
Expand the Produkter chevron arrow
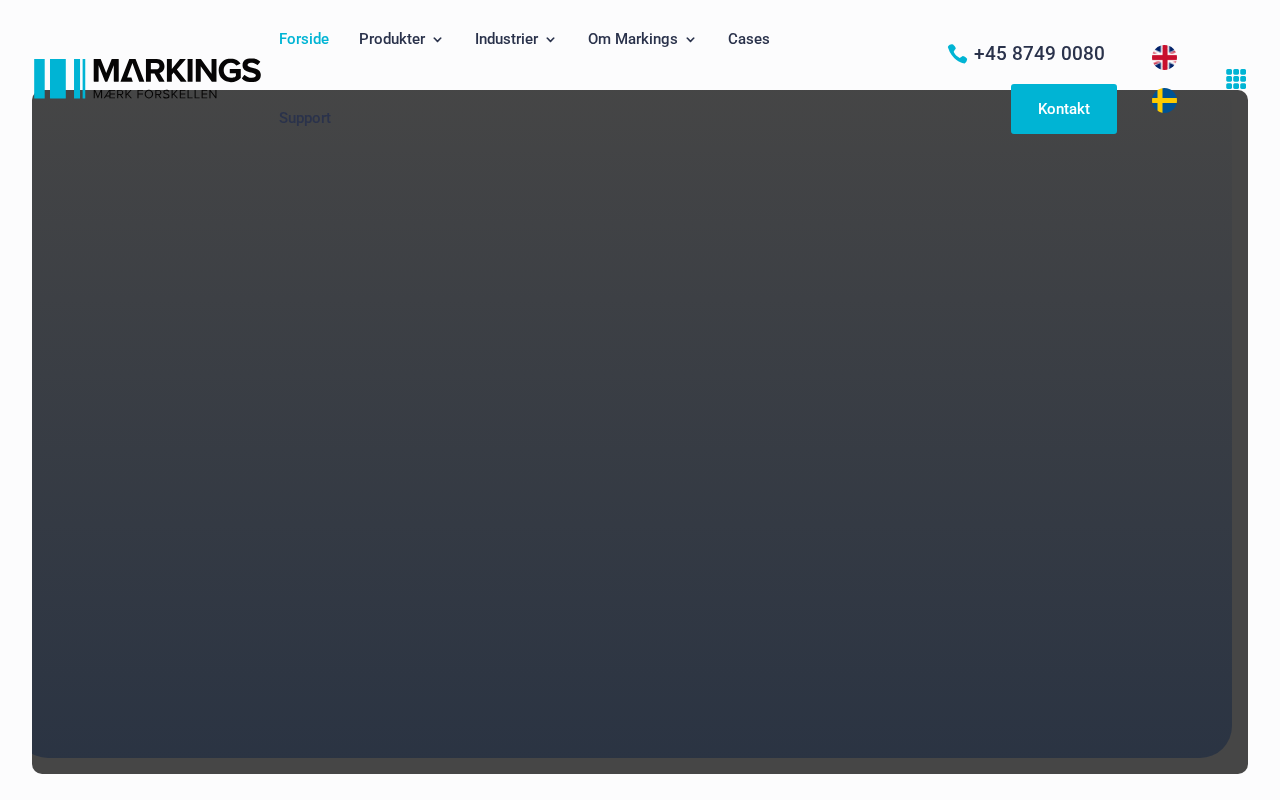[437, 40]
